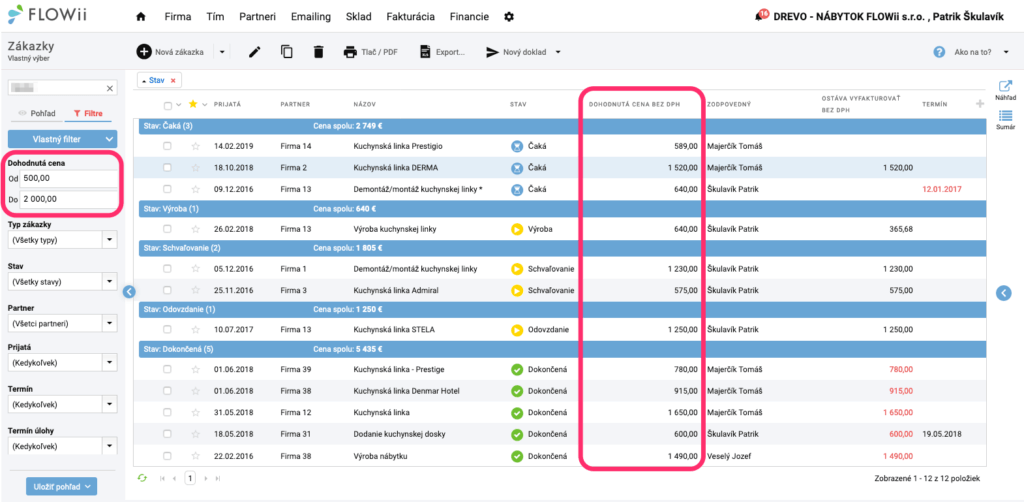Collapse the left filter panel arrow
1024x502 pixels.
(x=129, y=292)
